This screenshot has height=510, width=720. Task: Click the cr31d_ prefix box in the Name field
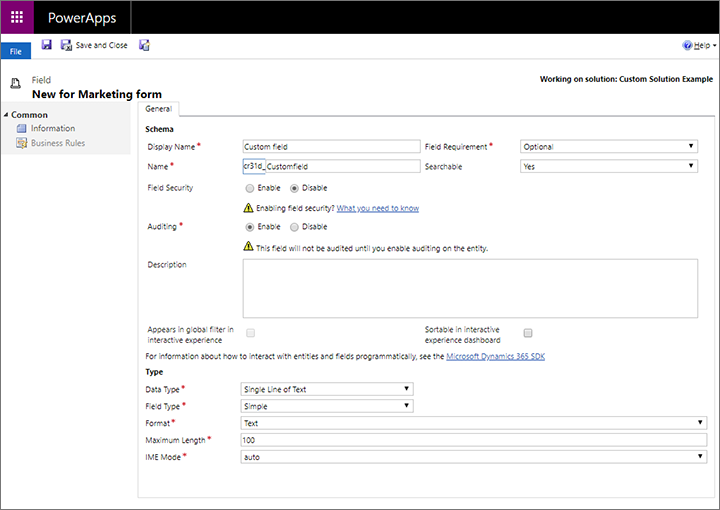click(254, 166)
